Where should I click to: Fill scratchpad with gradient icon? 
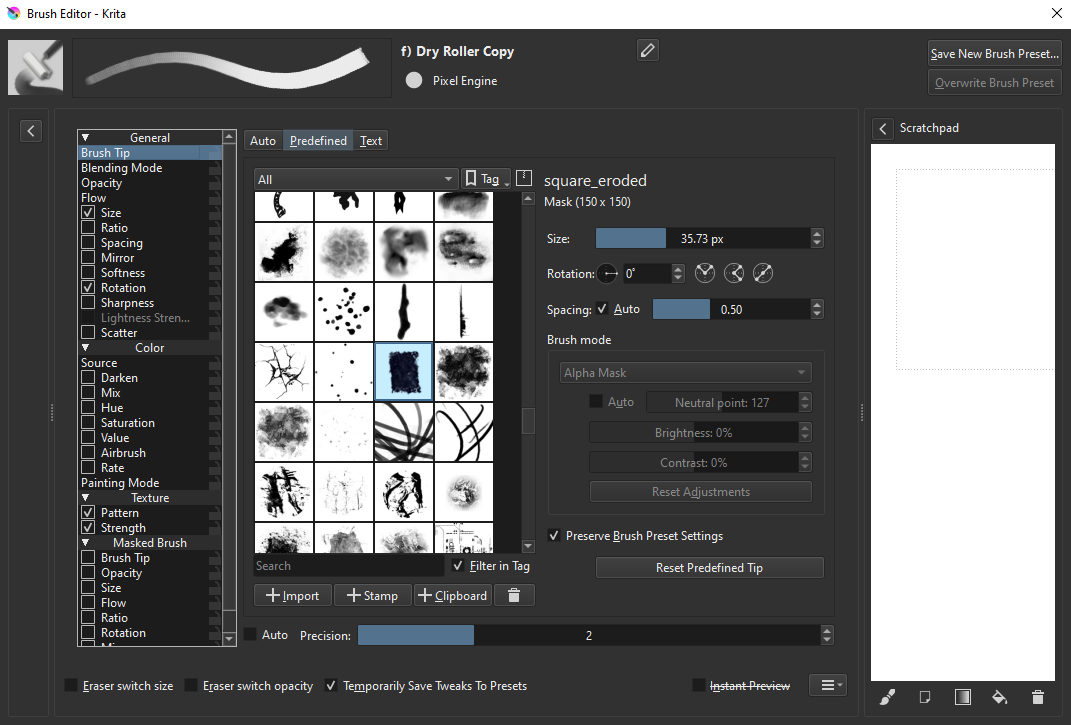point(962,697)
